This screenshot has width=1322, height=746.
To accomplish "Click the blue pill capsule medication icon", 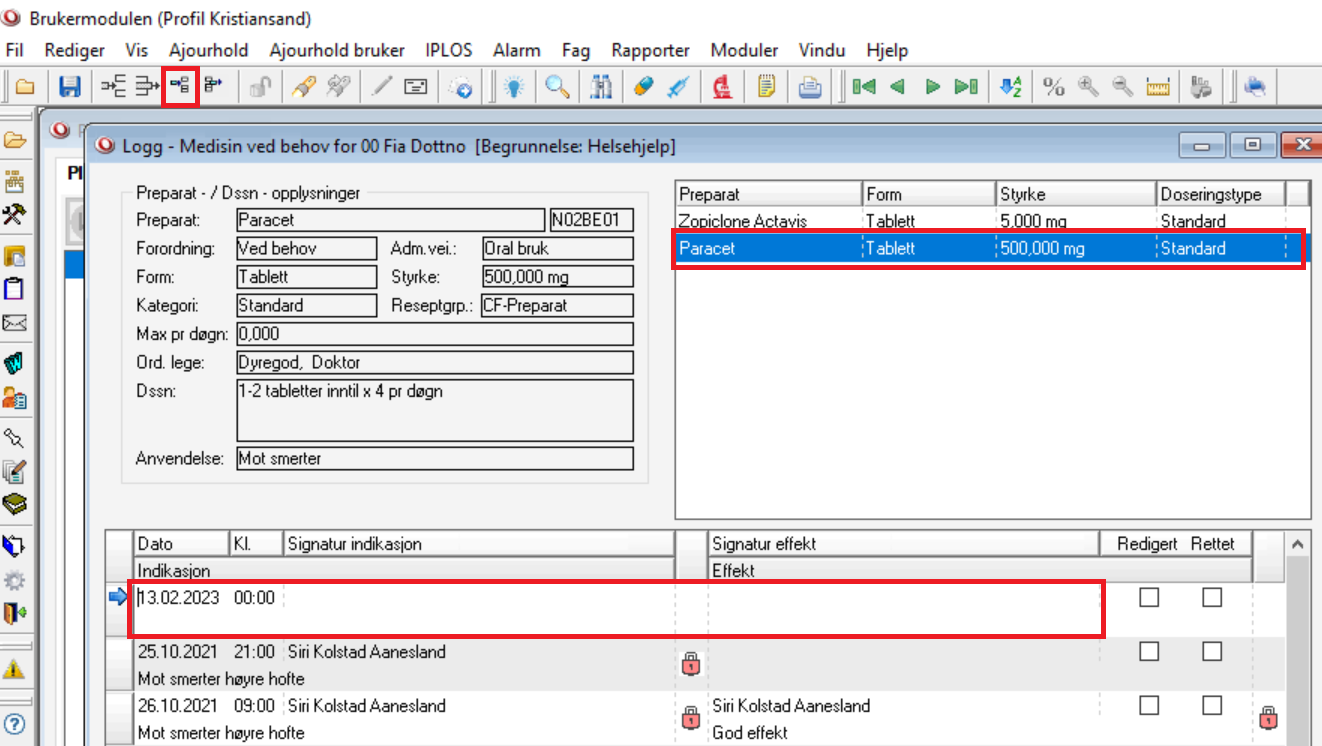I will coord(644,87).
